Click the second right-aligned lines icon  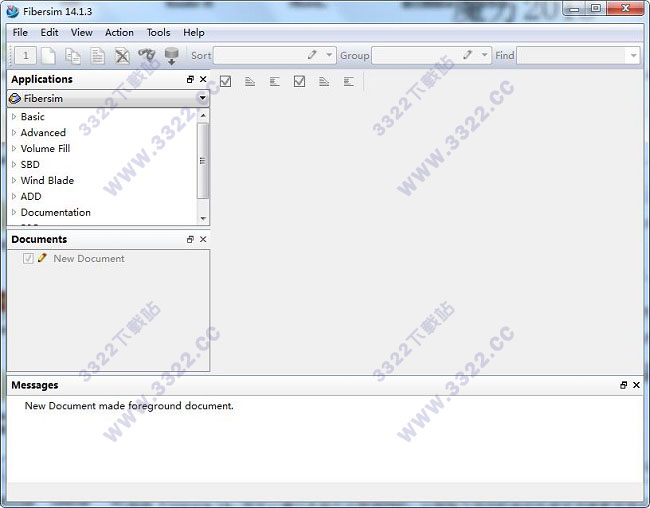pyautogui.click(x=324, y=81)
